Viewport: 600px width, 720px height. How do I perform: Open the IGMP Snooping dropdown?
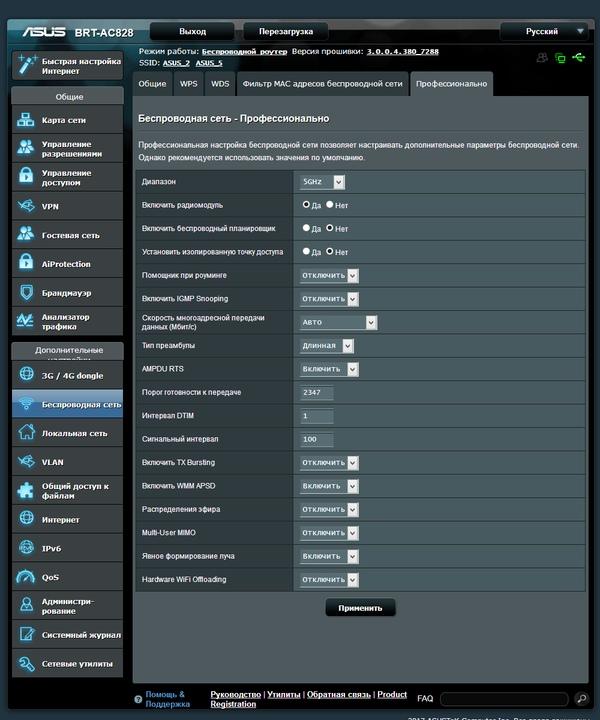click(329, 299)
